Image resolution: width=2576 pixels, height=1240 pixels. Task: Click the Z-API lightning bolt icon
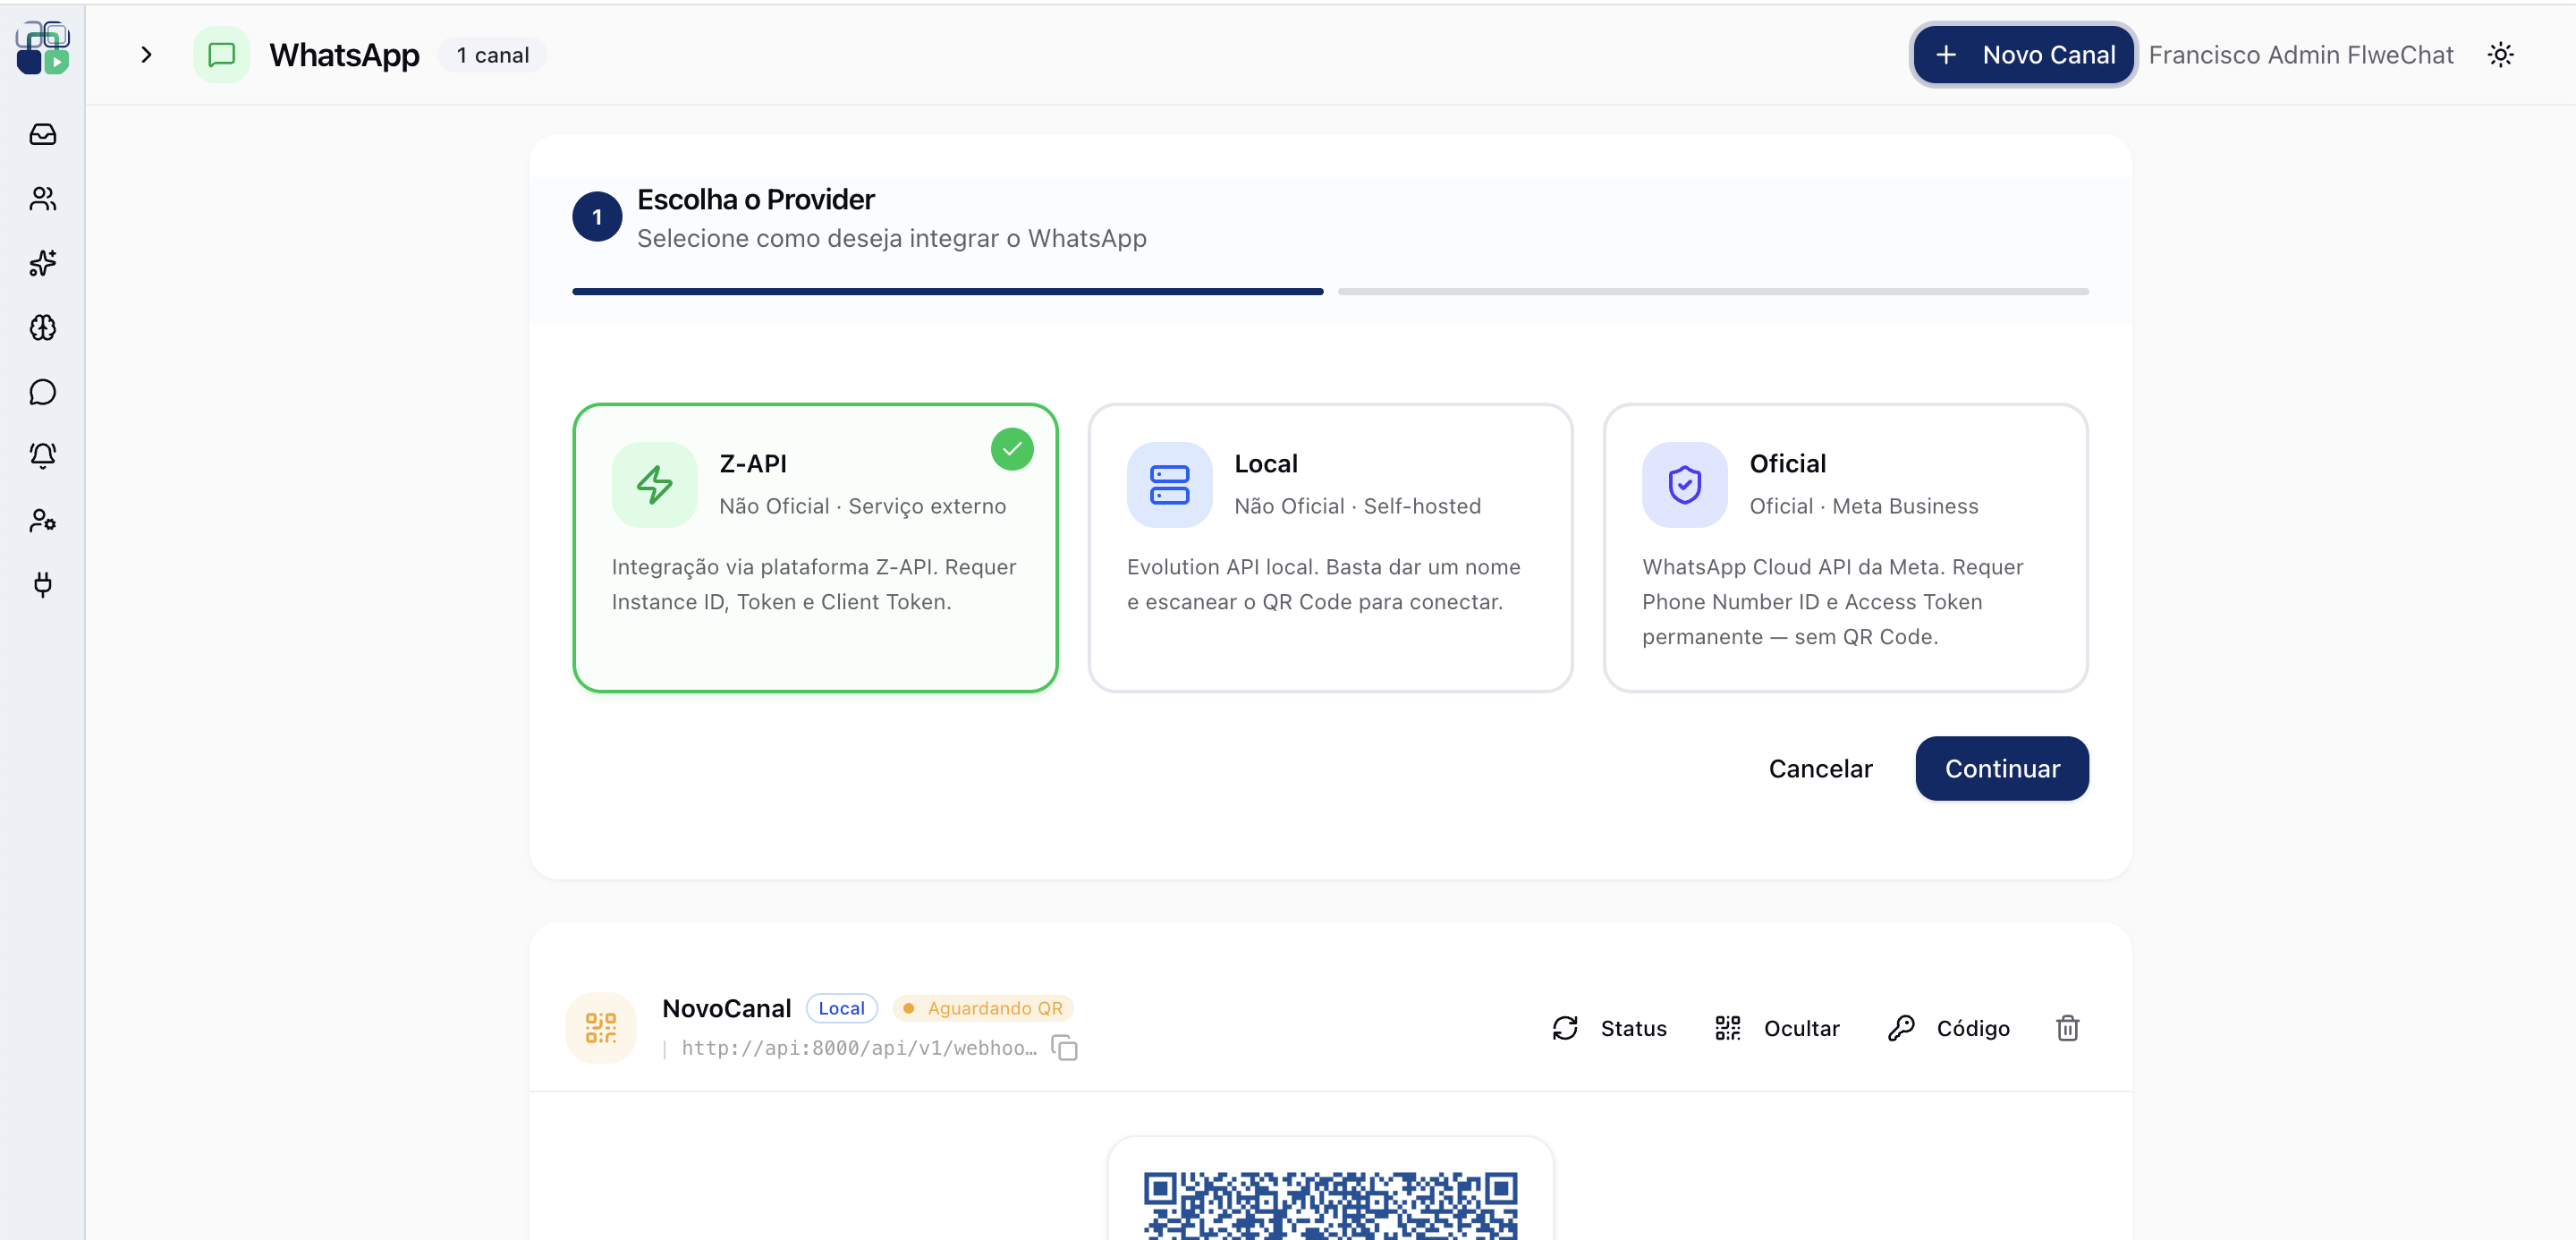(x=654, y=484)
